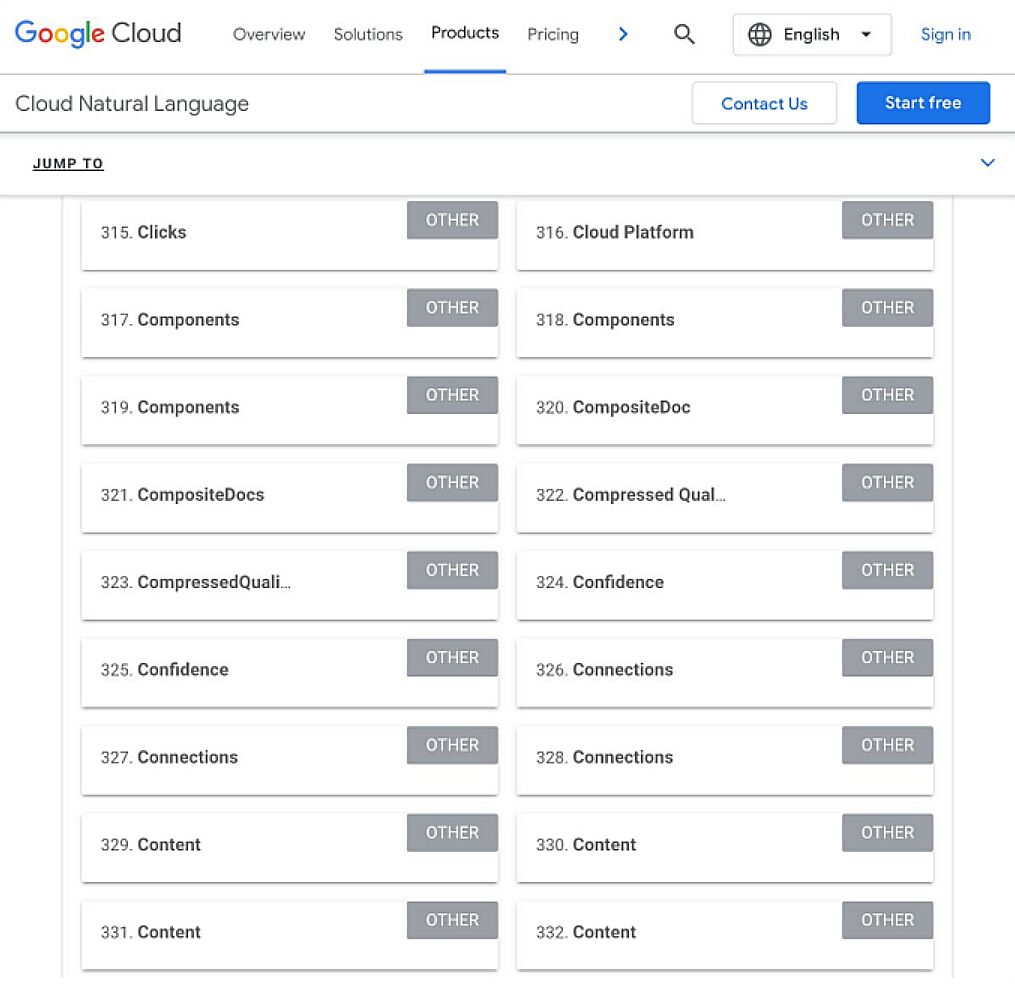Select Solutions in the top navigation
The image size is (1015, 1001).
(x=367, y=34)
